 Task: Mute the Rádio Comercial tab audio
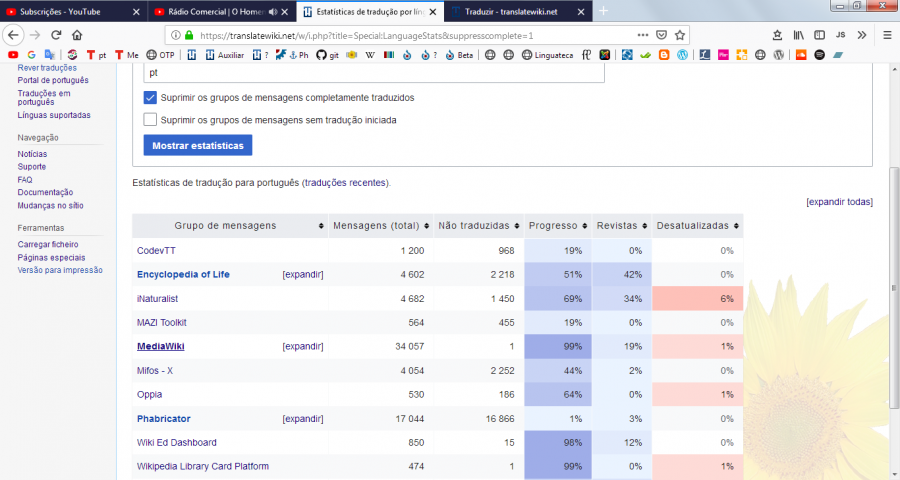coord(273,11)
